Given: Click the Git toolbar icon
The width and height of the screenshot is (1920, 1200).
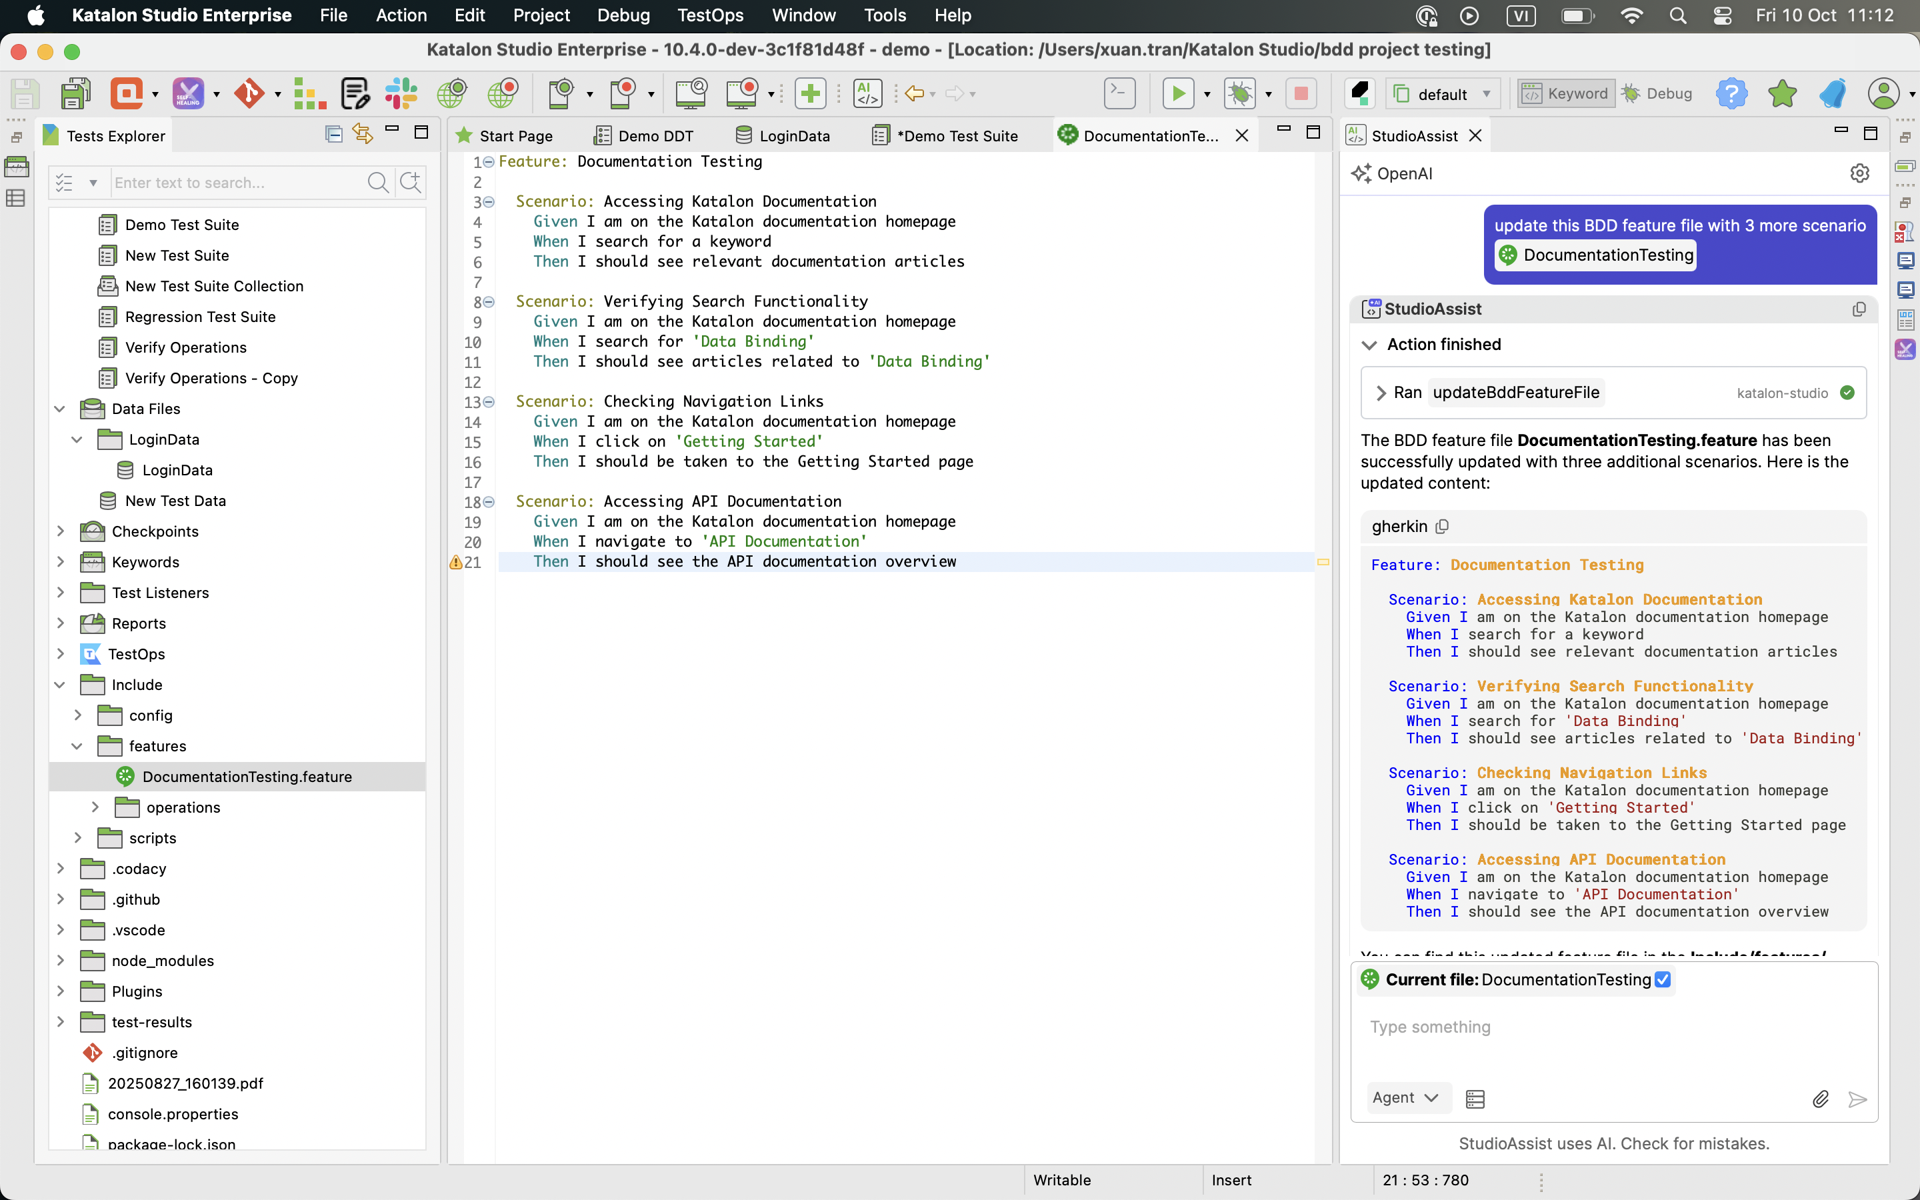Looking at the screenshot, I should click(x=249, y=93).
